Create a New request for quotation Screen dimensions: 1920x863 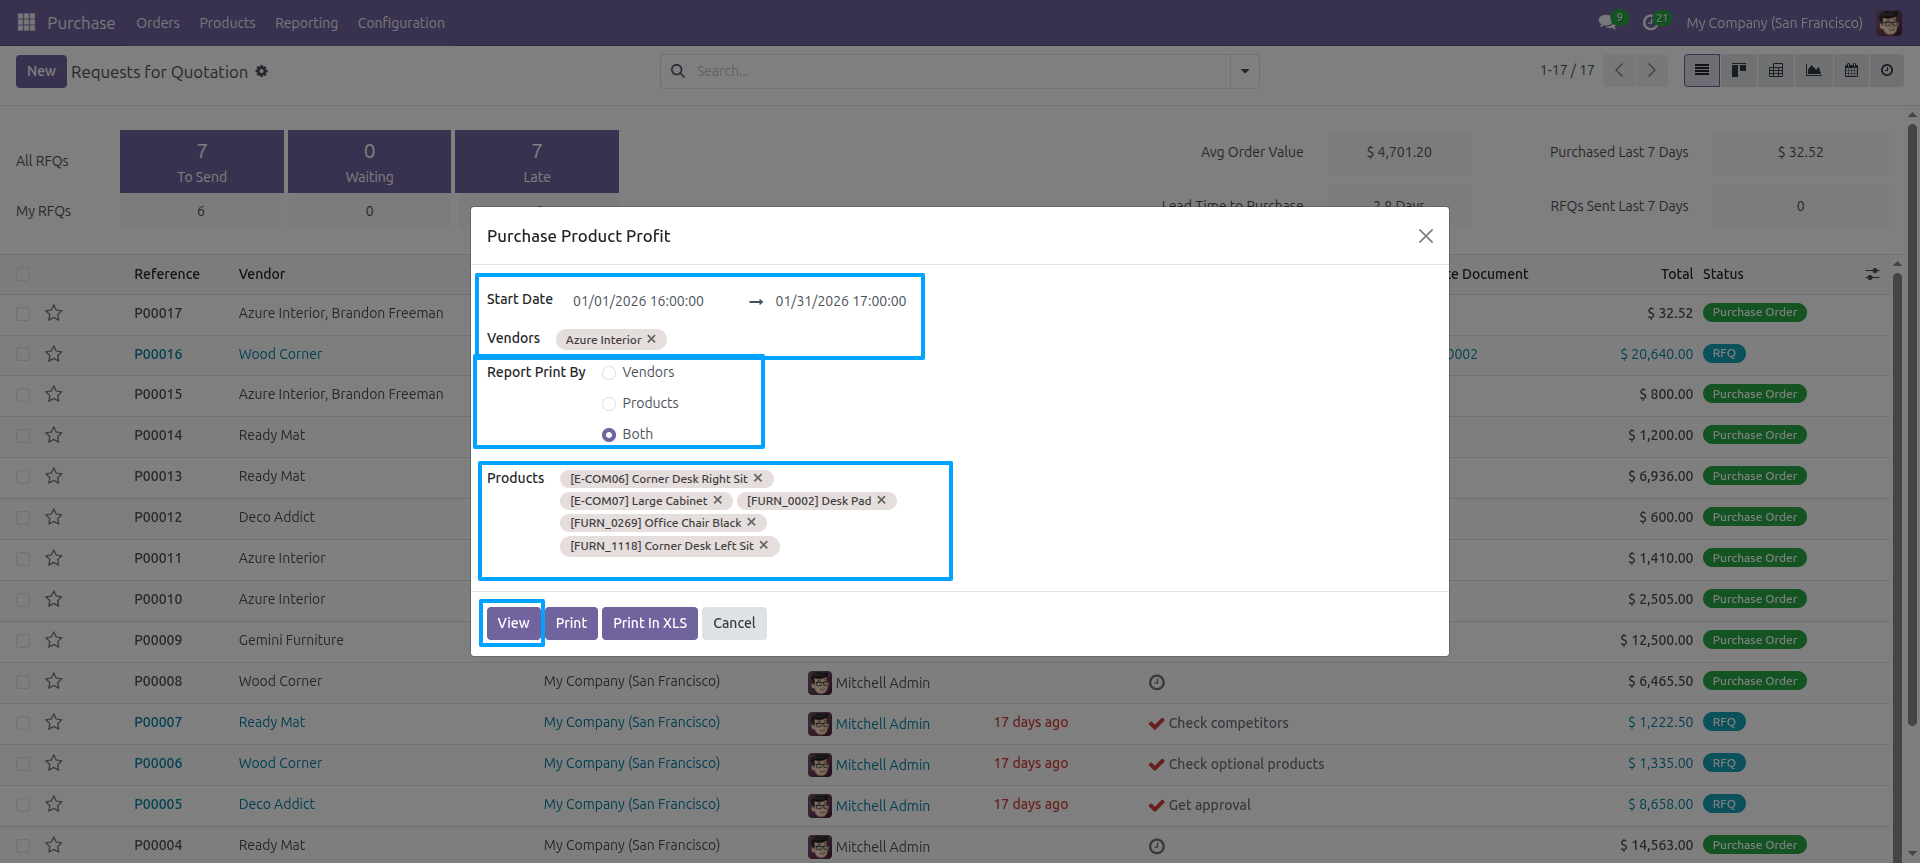pos(41,71)
